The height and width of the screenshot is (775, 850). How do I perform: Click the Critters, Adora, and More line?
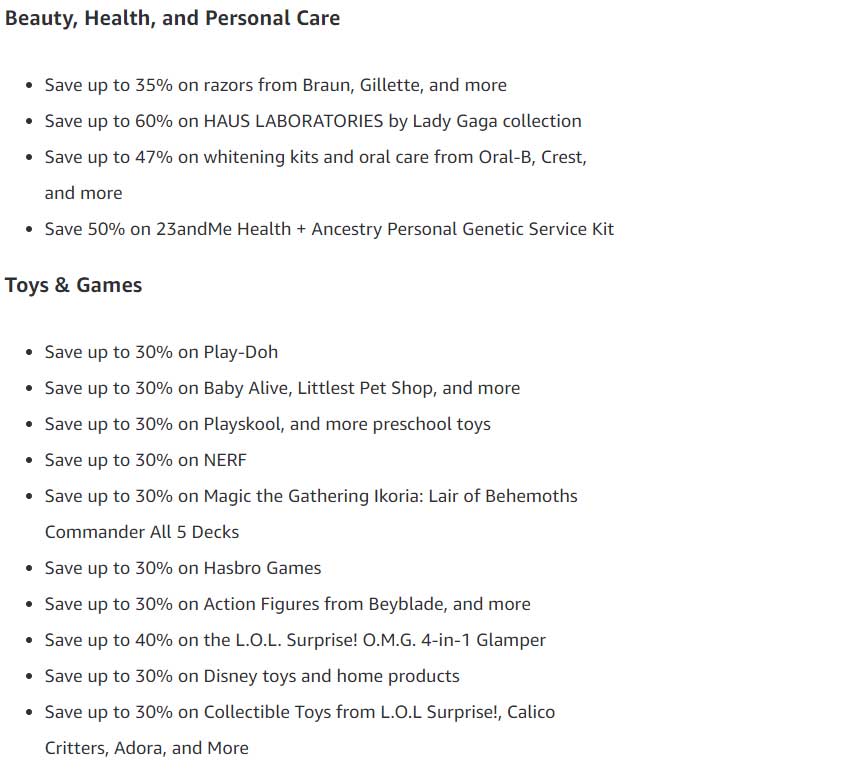click(x=146, y=748)
